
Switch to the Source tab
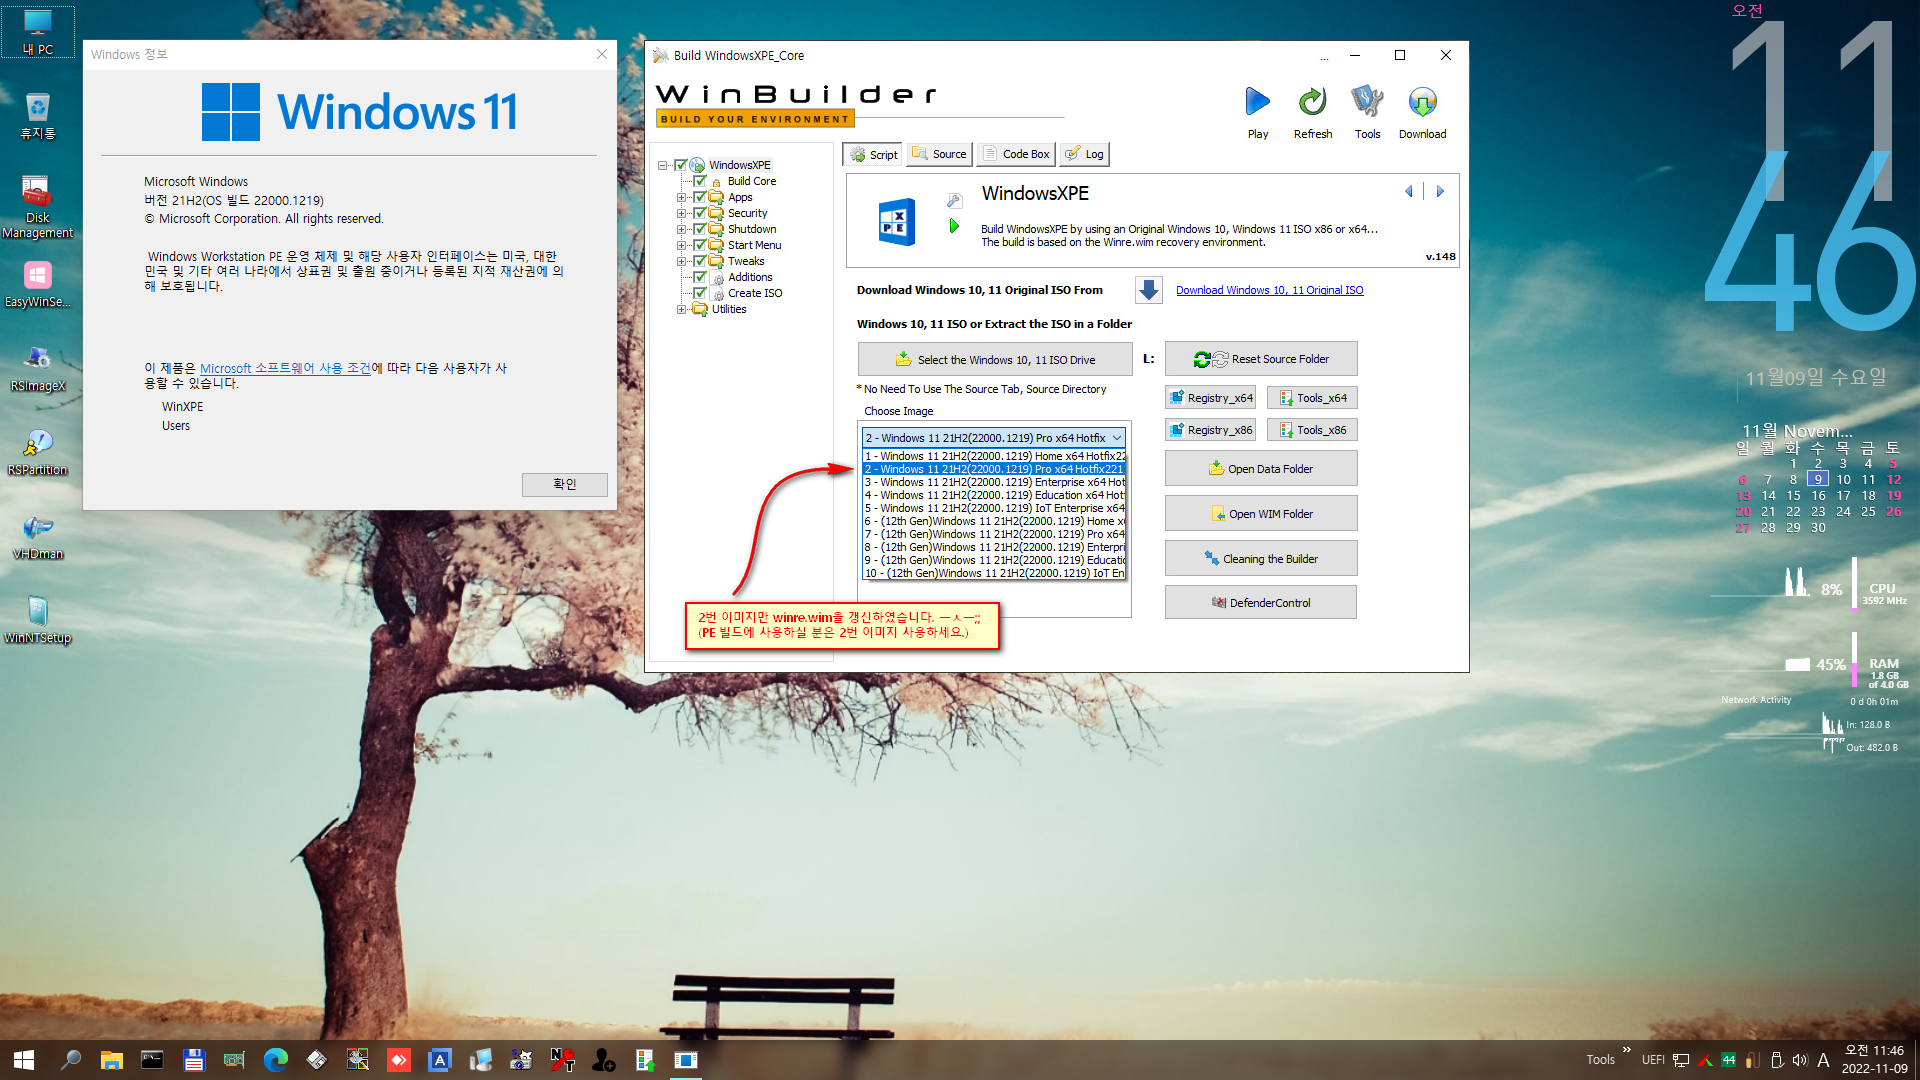click(x=940, y=154)
